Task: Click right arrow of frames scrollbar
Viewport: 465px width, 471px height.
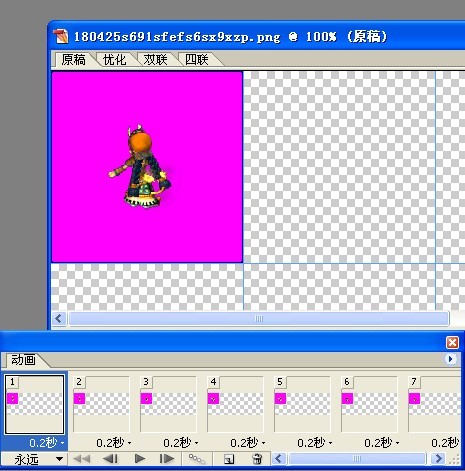Action: 438,459
